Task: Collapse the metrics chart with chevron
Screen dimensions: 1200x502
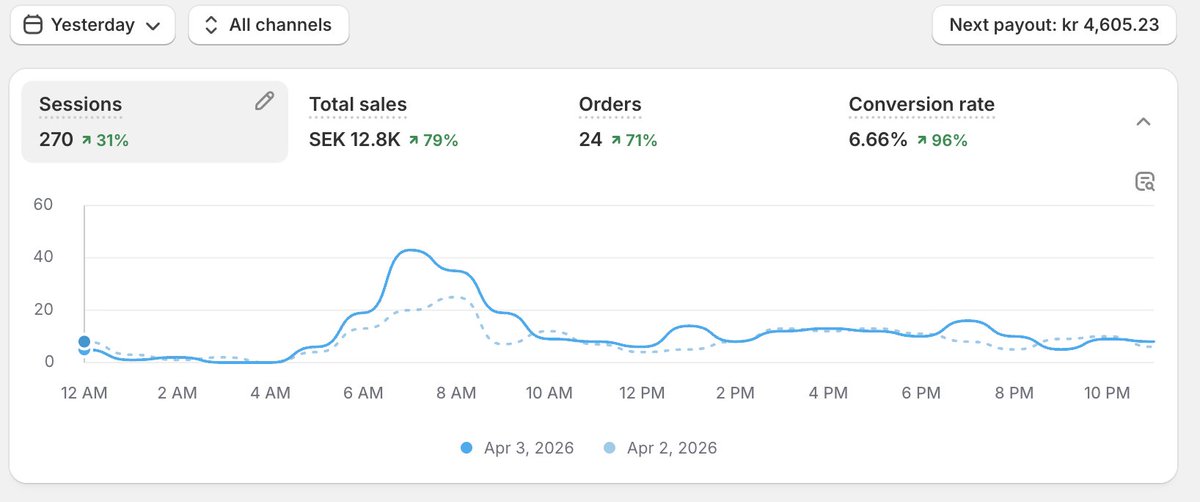Action: coord(1144,122)
